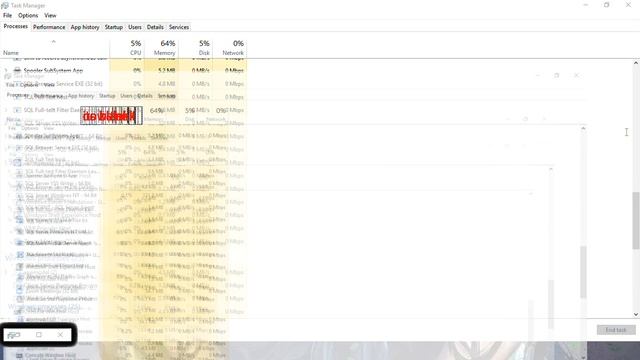The width and height of the screenshot is (640, 360).
Task: Click the 5.2 MB memory value for Spooler
Action: 167,70
